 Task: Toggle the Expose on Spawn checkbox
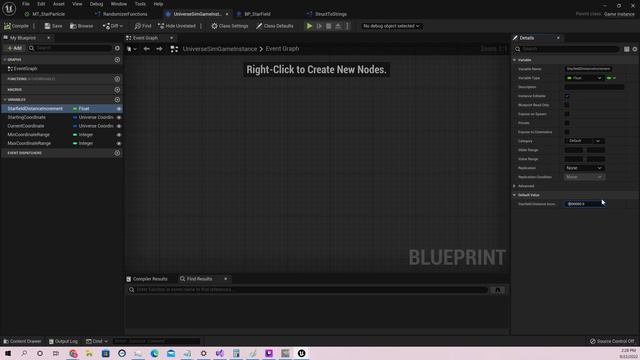click(567, 114)
